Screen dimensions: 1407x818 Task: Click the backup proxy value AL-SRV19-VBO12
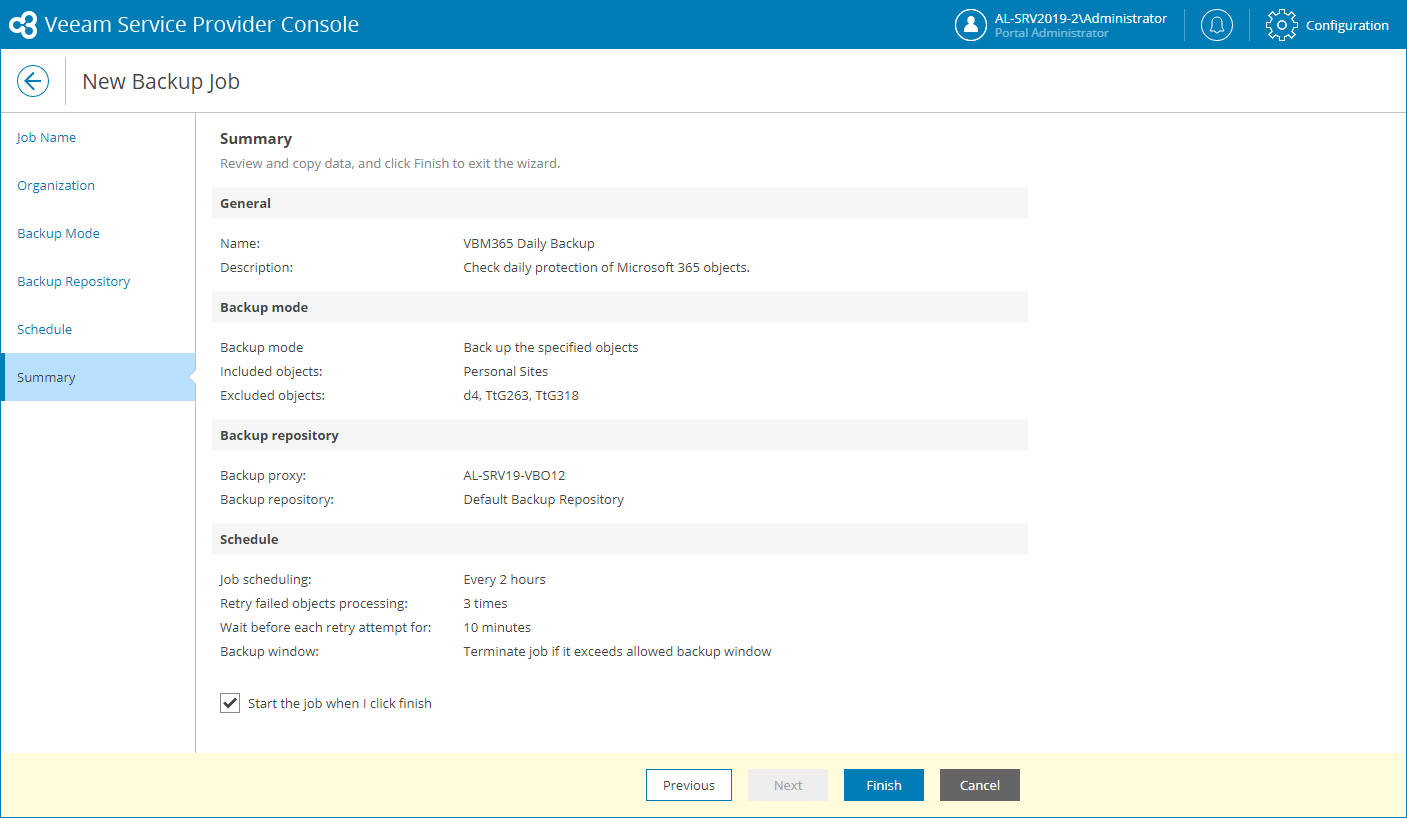pyautogui.click(x=514, y=475)
